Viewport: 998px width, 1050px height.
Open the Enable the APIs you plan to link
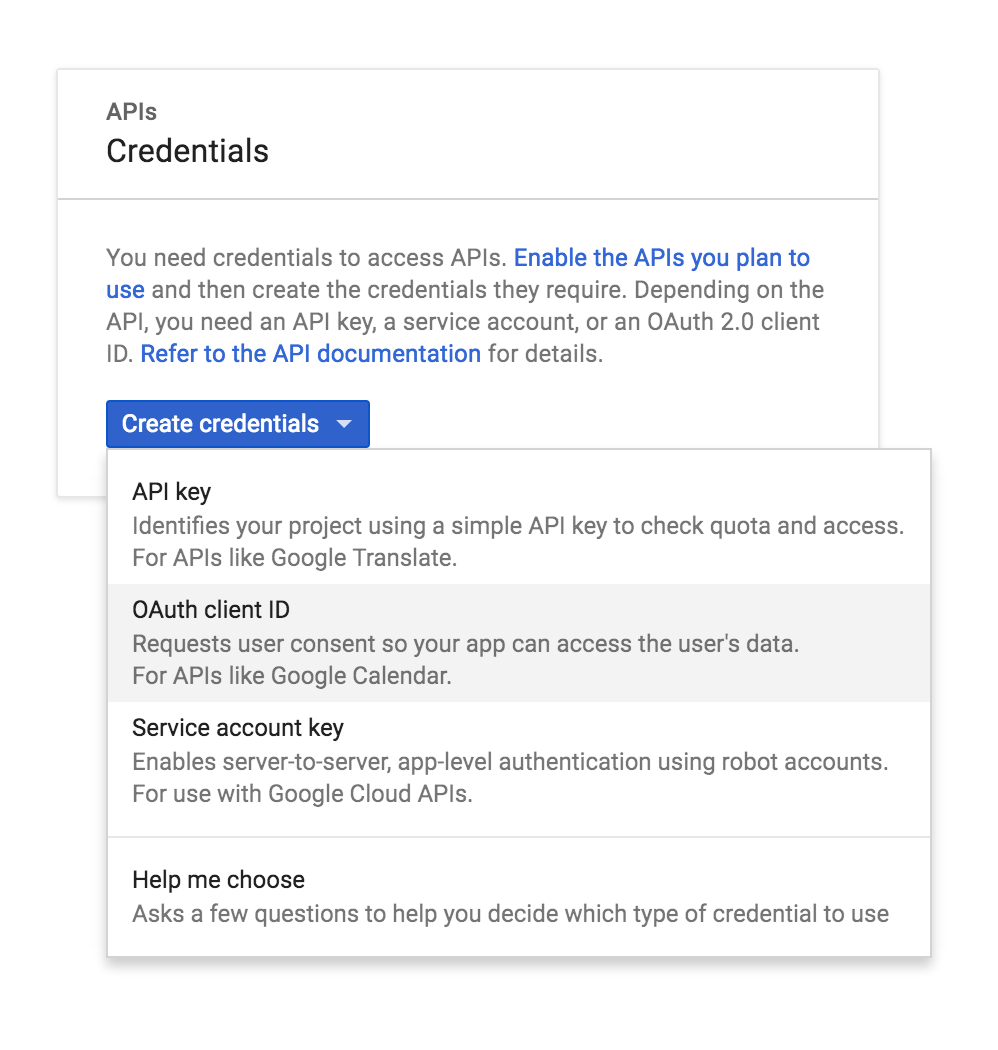[x=662, y=258]
